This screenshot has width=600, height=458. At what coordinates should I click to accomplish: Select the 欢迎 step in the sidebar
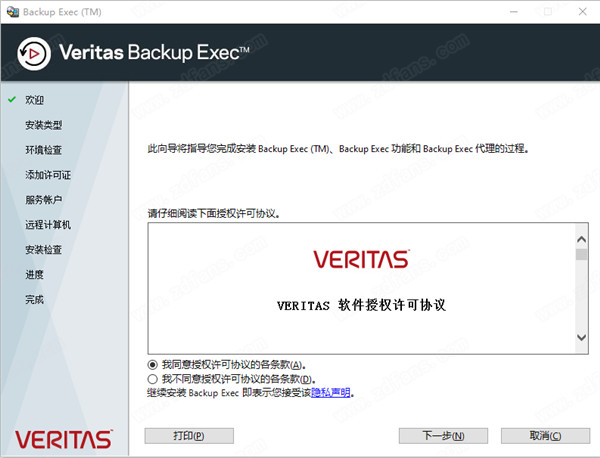click(34, 100)
